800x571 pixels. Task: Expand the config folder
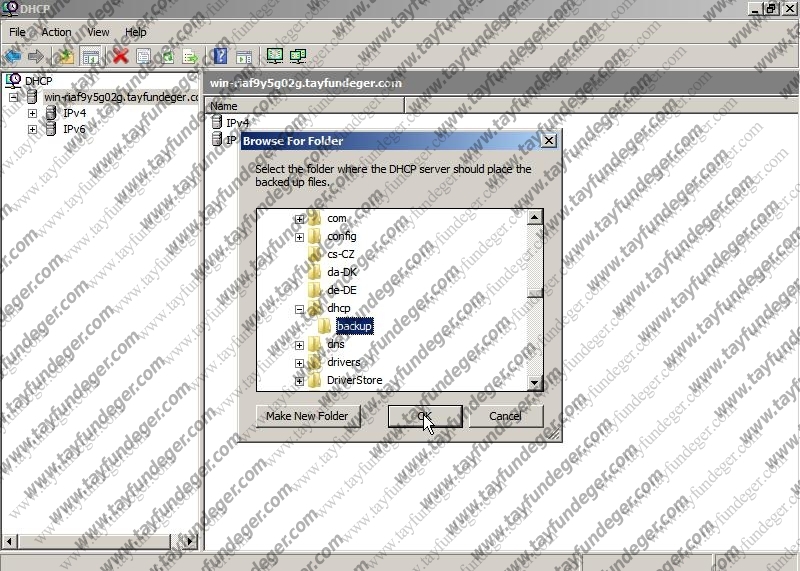[x=299, y=237]
